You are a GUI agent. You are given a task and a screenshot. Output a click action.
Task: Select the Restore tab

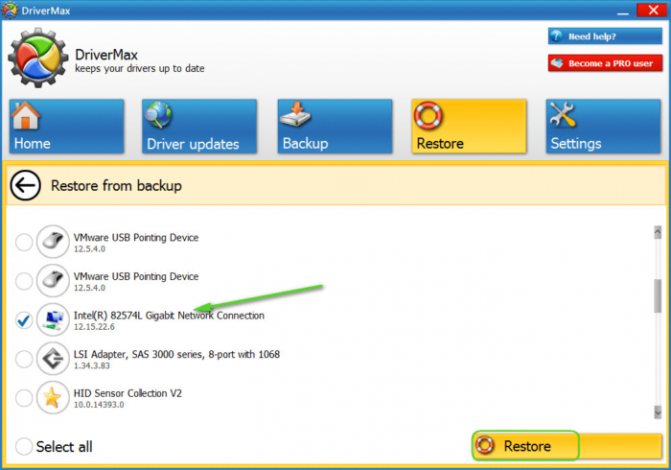pos(469,126)
